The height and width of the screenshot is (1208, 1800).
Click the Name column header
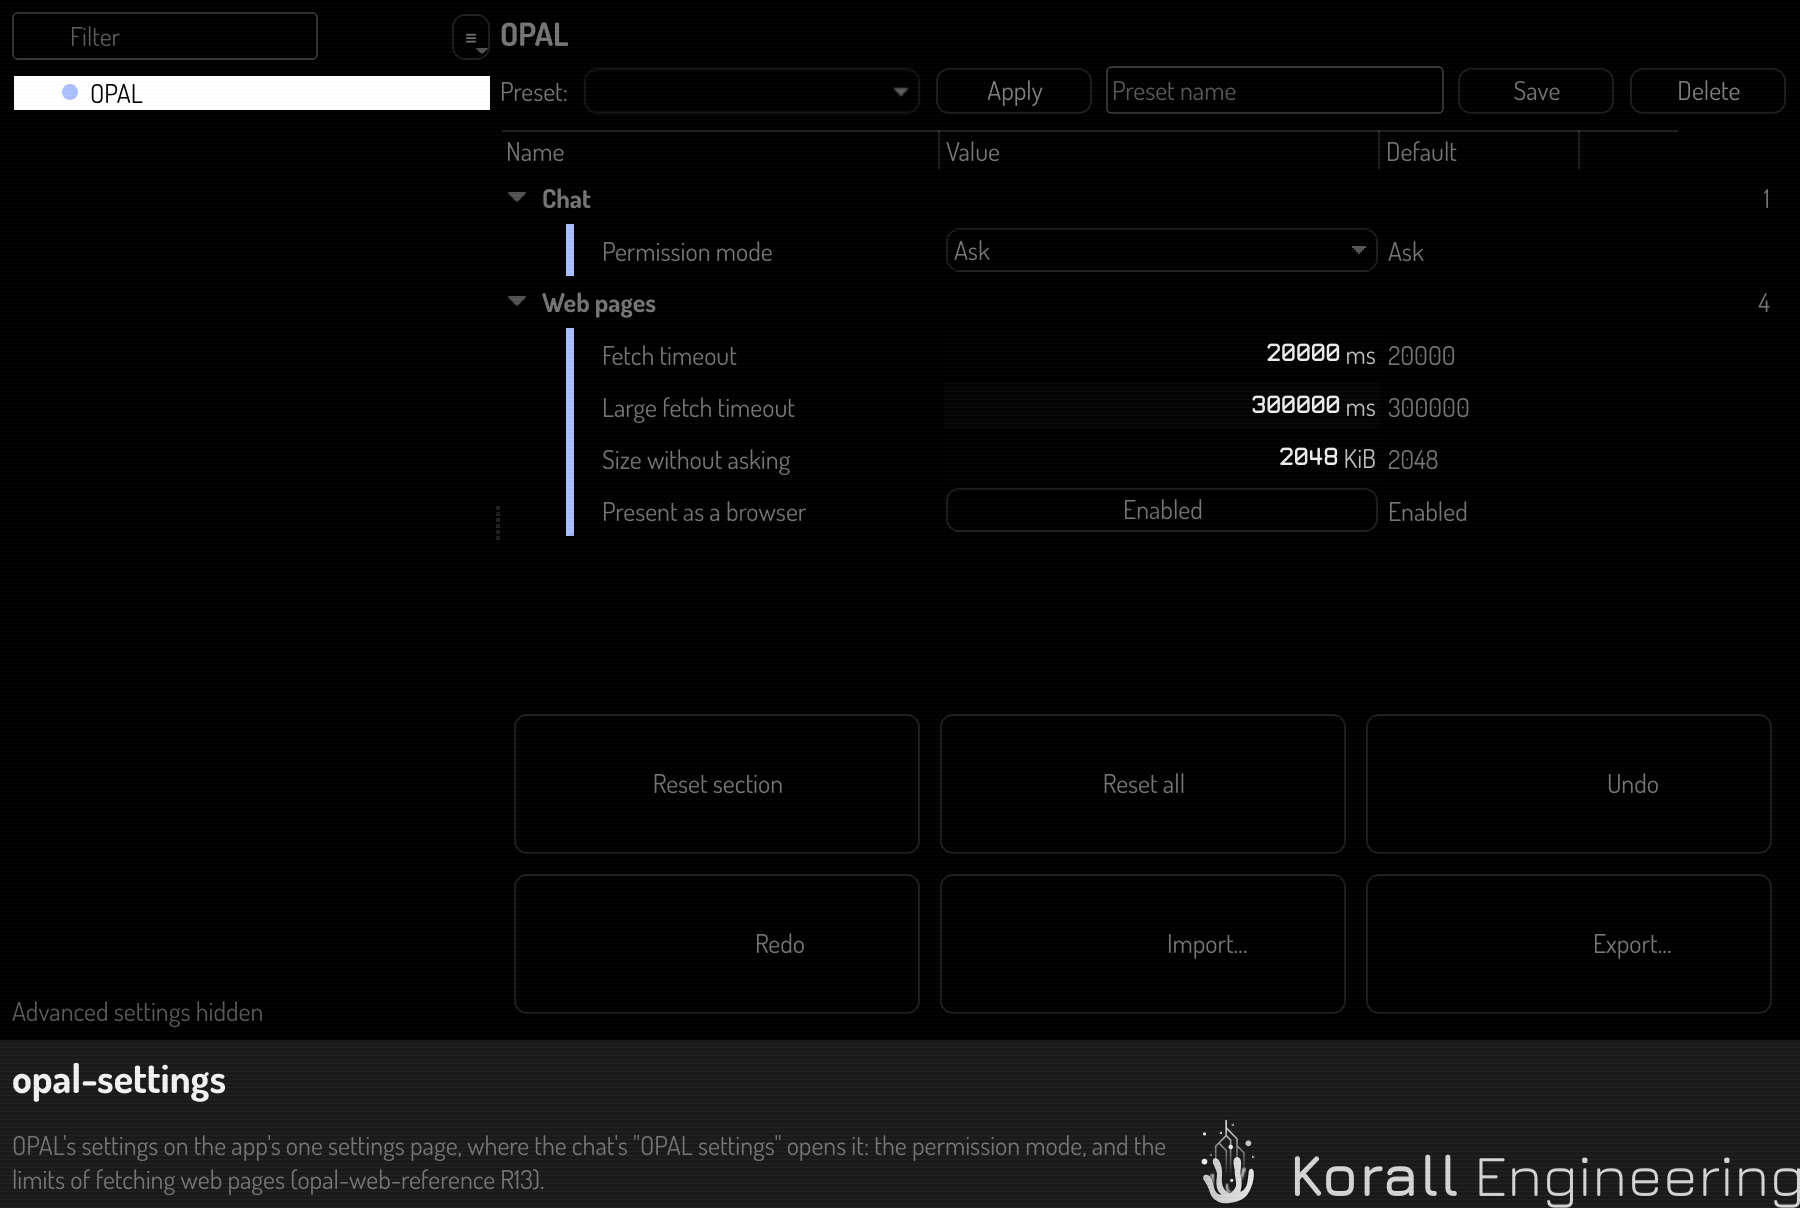tap(720, 152)
